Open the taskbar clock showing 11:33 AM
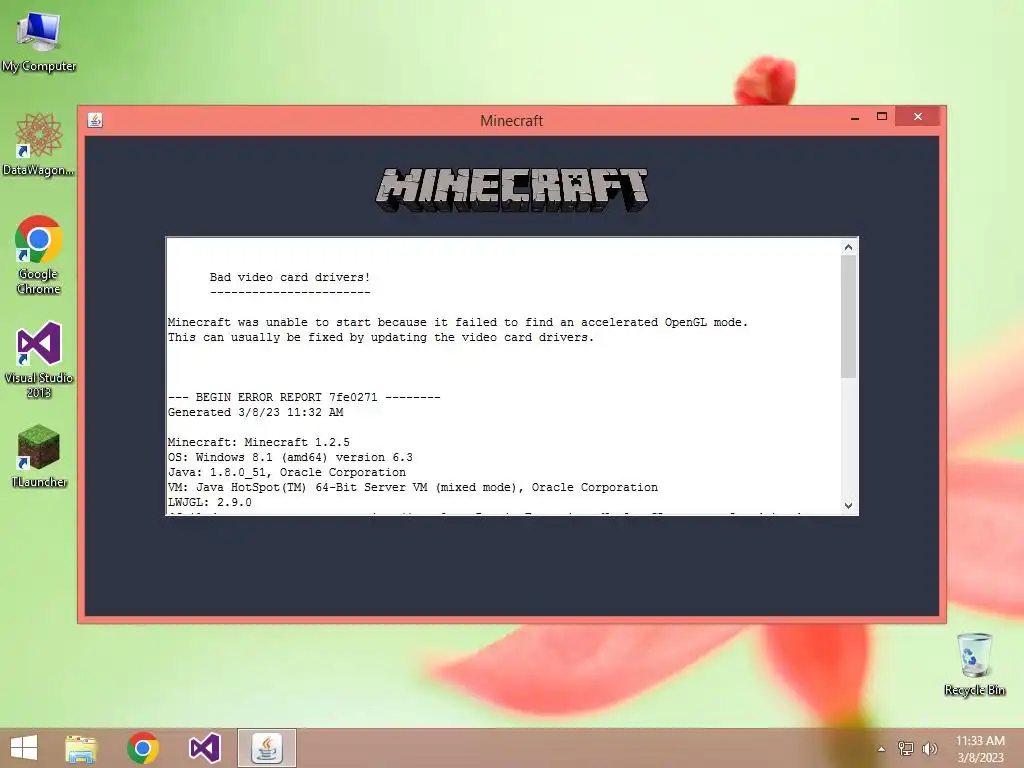Viewport: 1024px width, 768px height. click(980, 748)
